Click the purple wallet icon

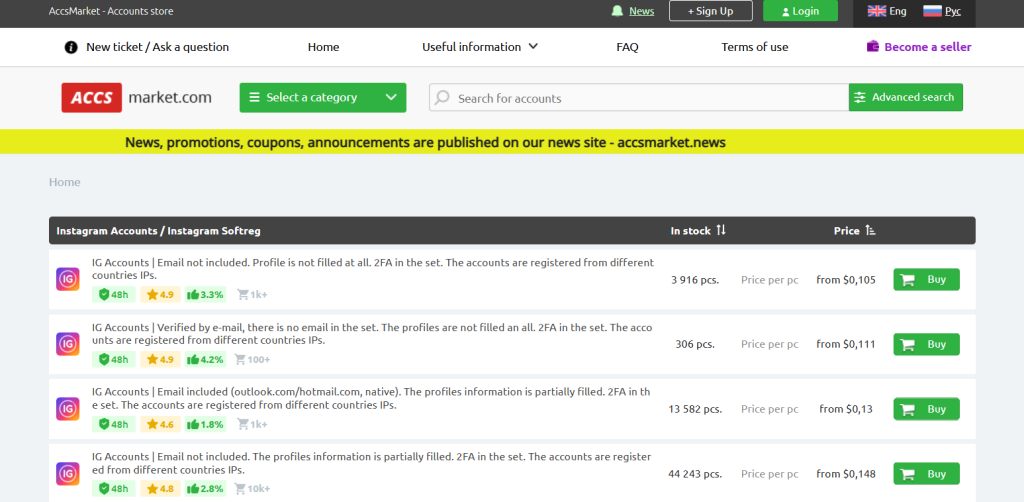click(x=872, y=46)
